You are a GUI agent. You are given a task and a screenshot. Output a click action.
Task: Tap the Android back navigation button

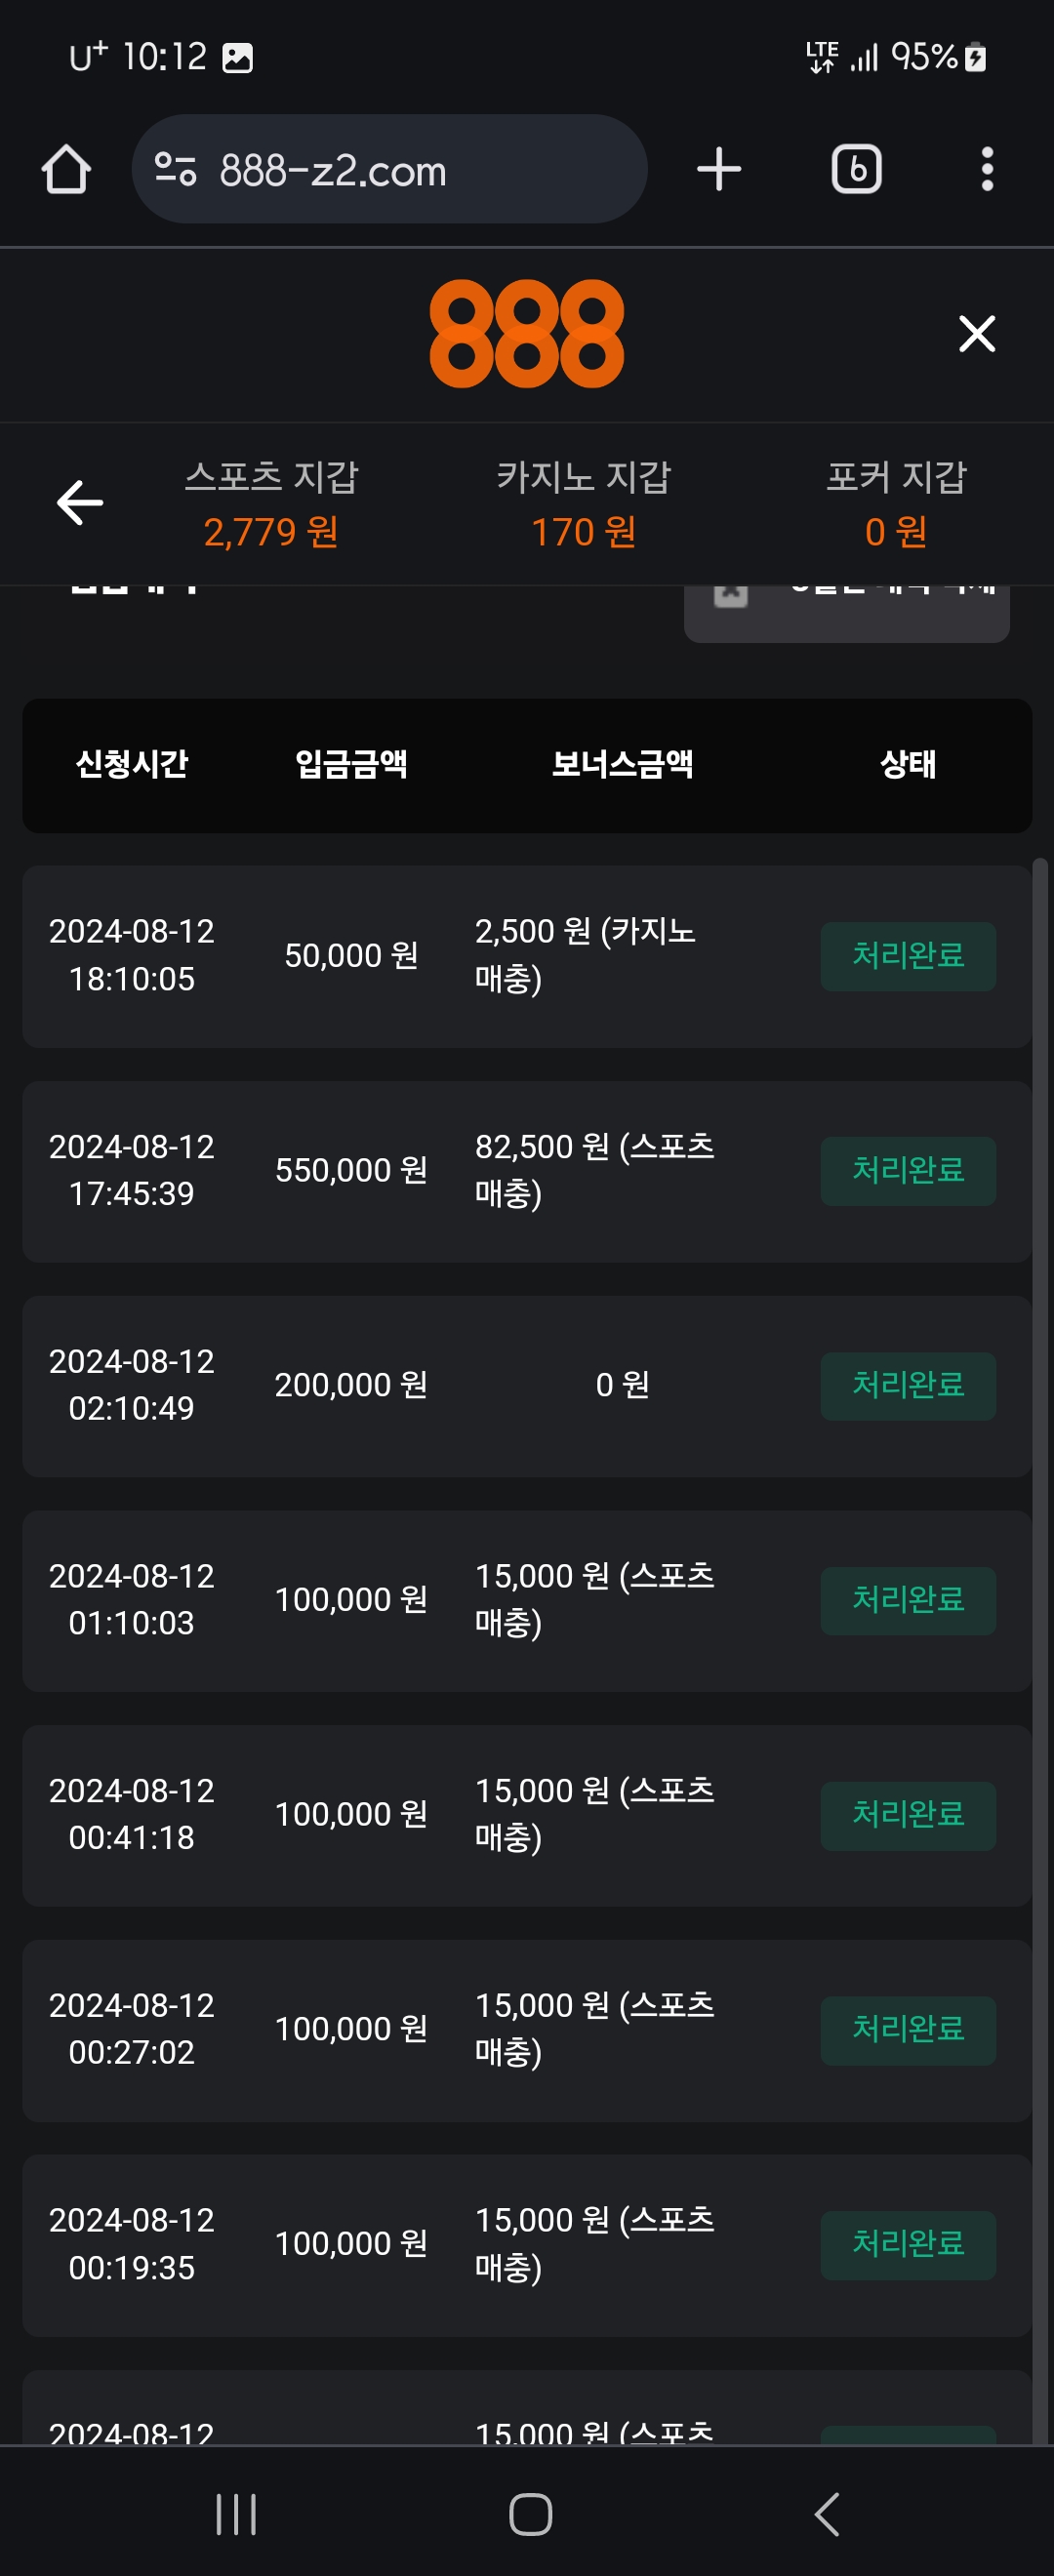click(x=826, y=2513)
